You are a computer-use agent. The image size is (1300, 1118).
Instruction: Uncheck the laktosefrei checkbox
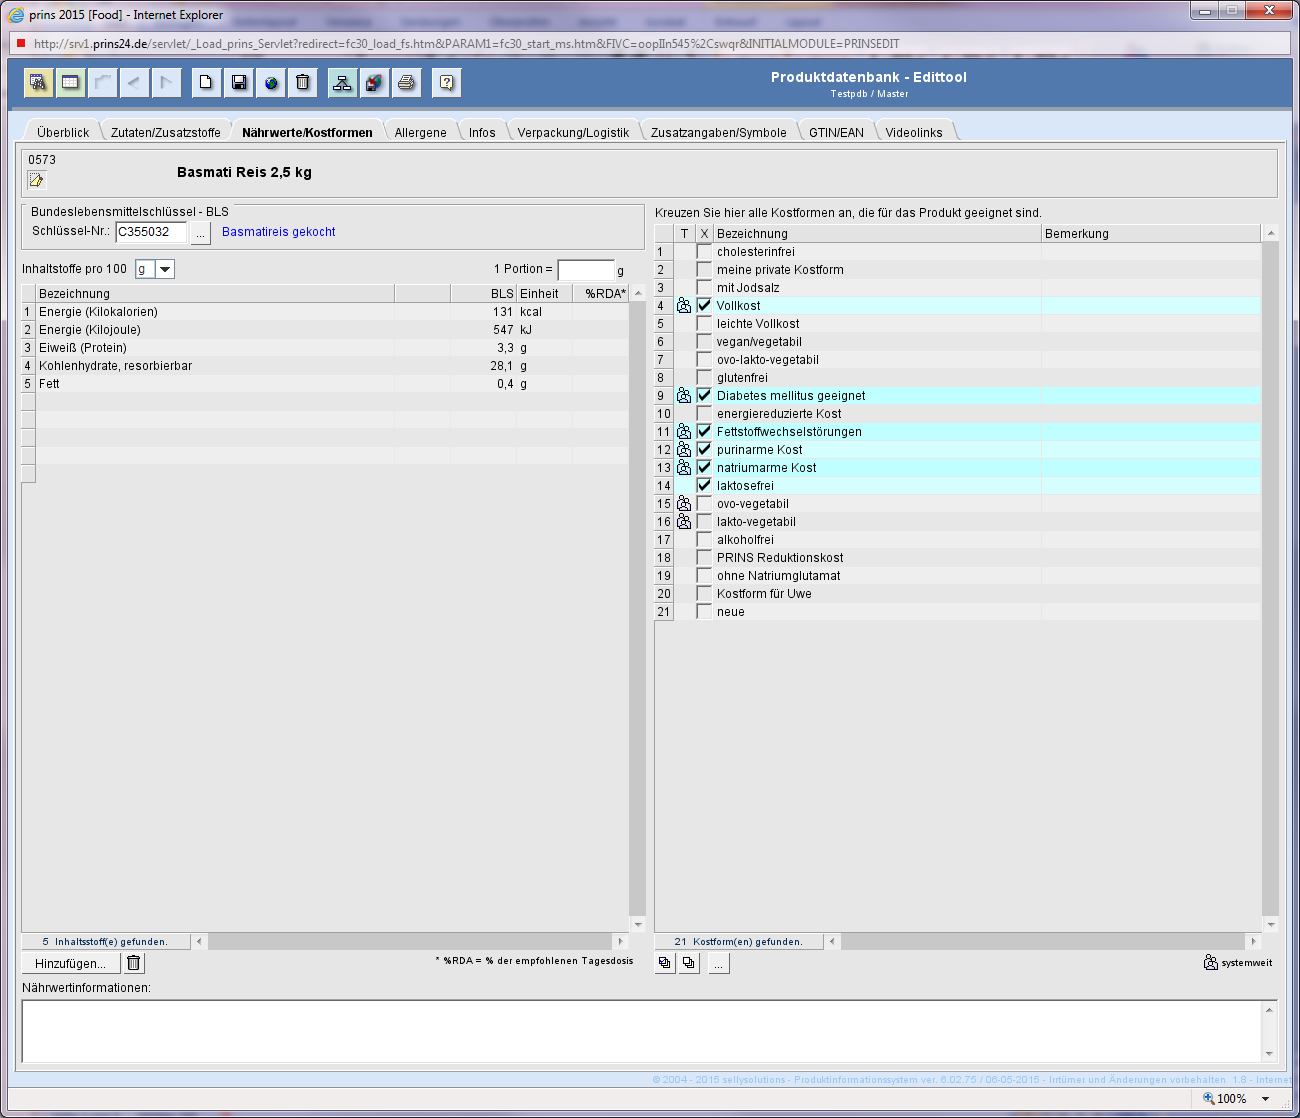[704, 486]
